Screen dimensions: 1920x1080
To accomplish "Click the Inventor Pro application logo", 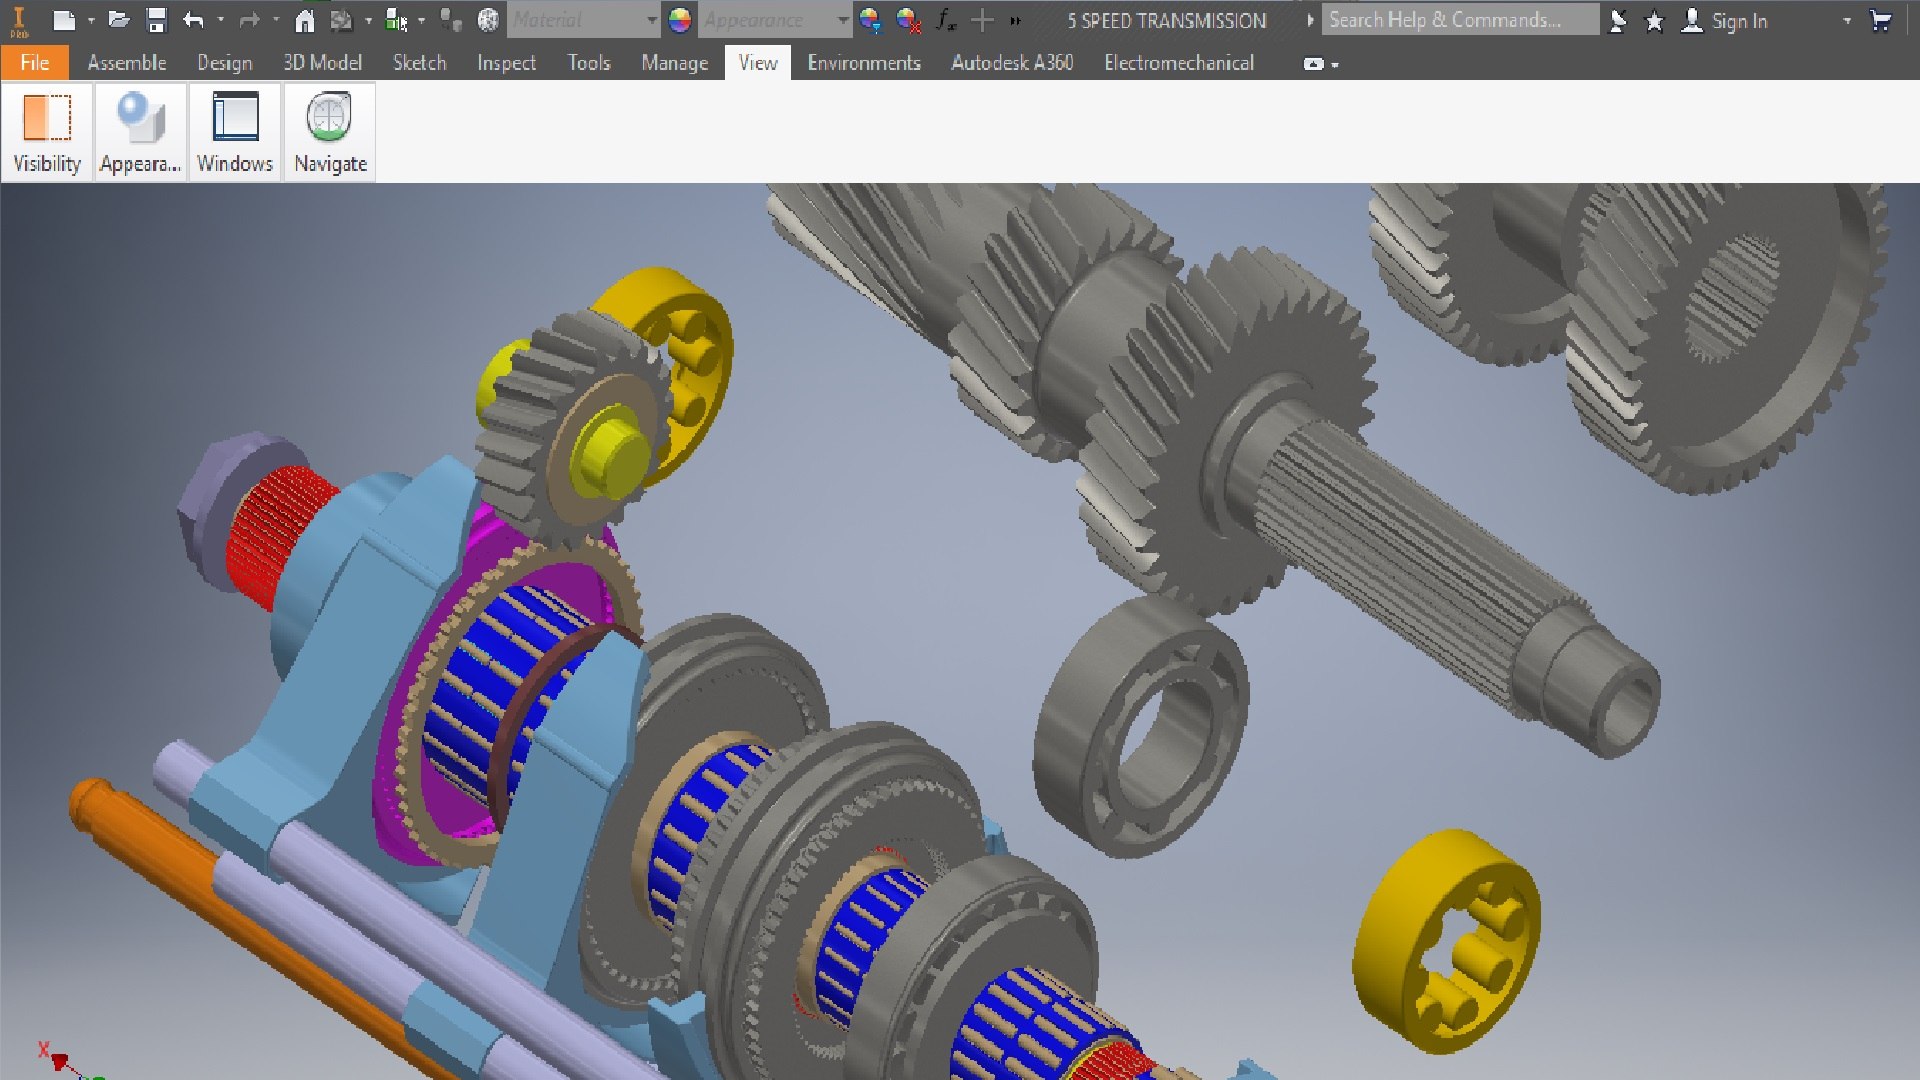I will (x=19, y=21).
